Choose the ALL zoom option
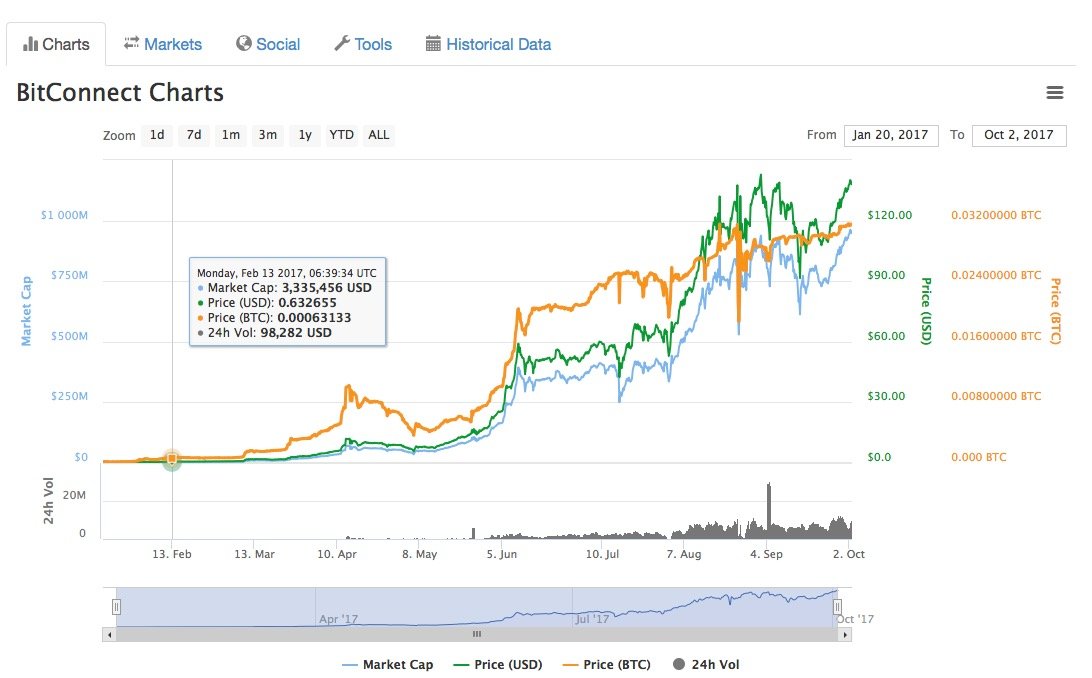Screen dimensions: 1092x678 click(x=378, y=135)
